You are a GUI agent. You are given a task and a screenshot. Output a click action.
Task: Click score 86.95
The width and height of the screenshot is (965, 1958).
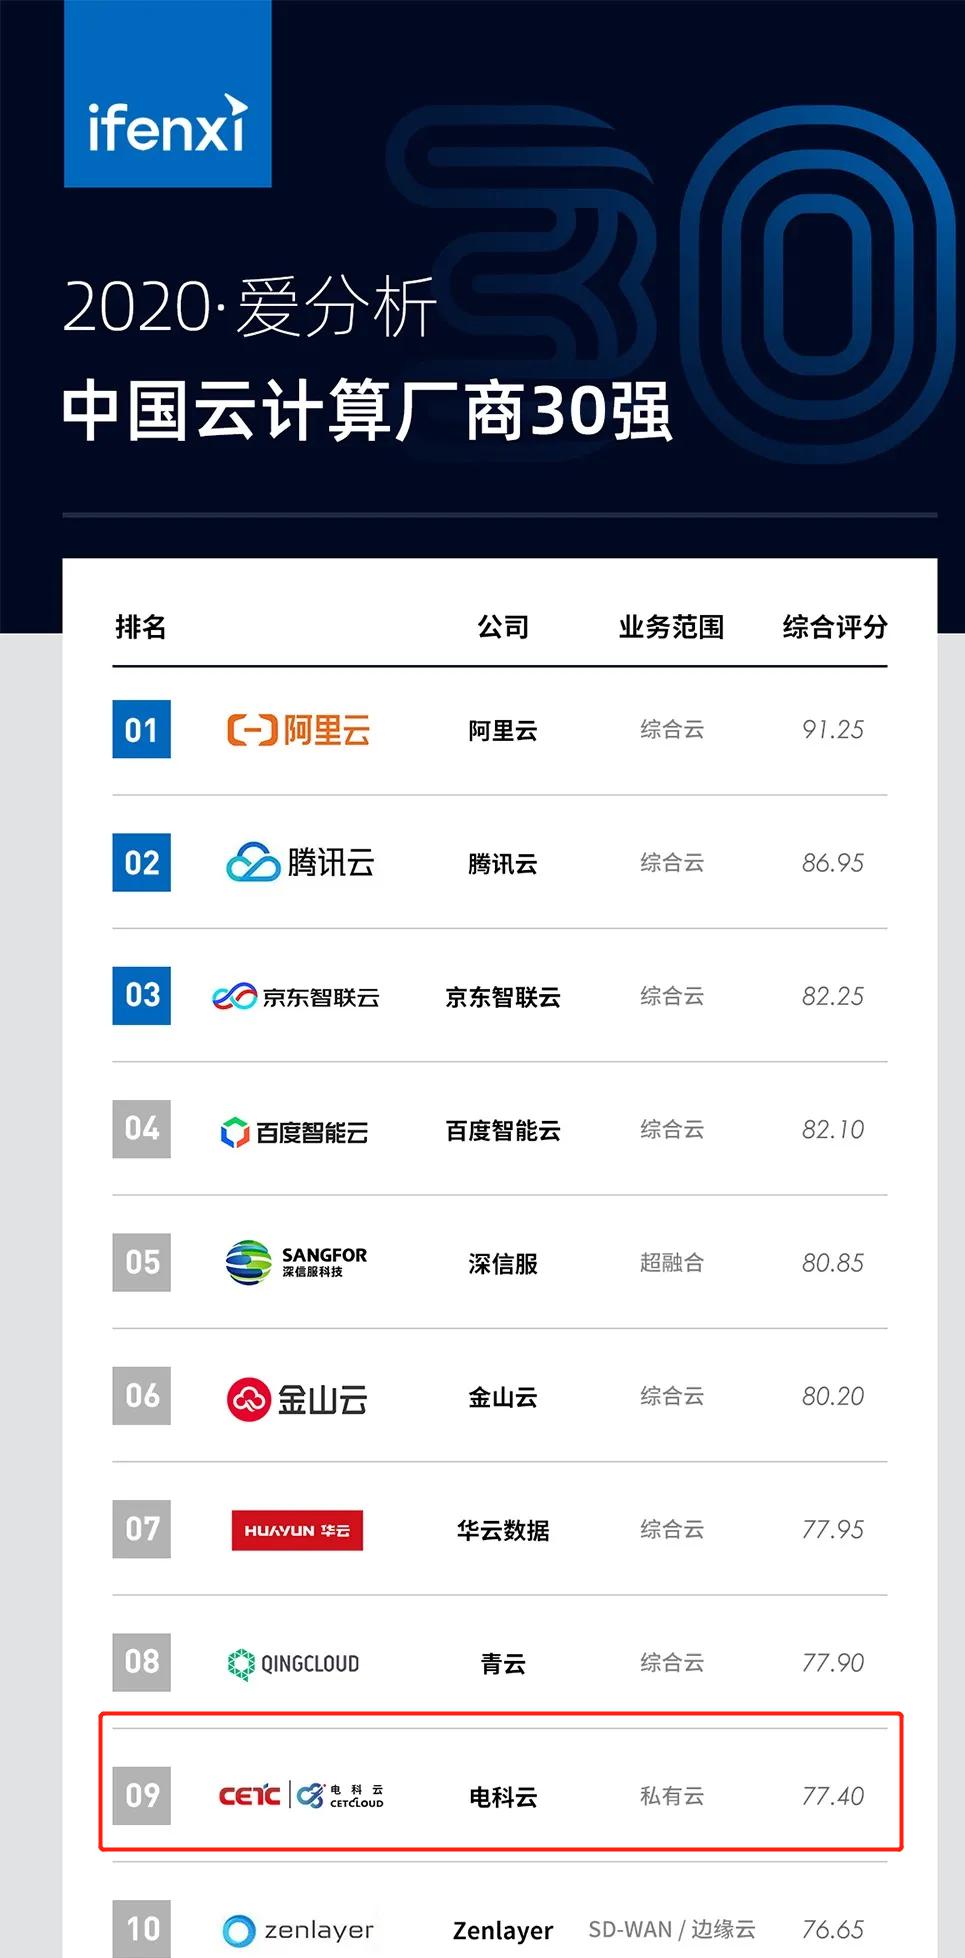tap(833, 863)
